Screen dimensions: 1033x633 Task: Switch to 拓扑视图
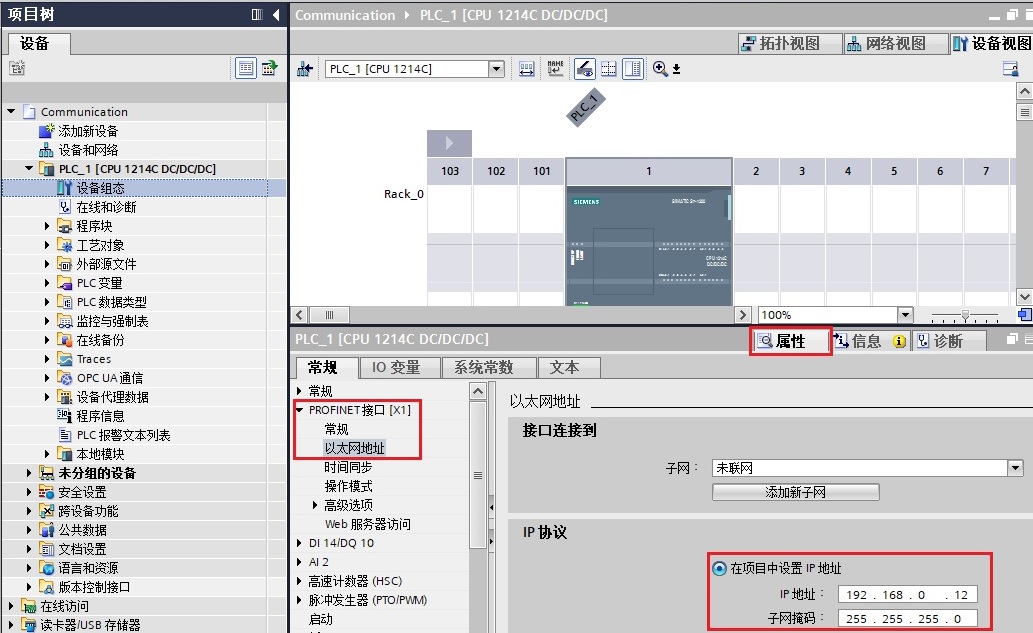[x=790, y=43]
